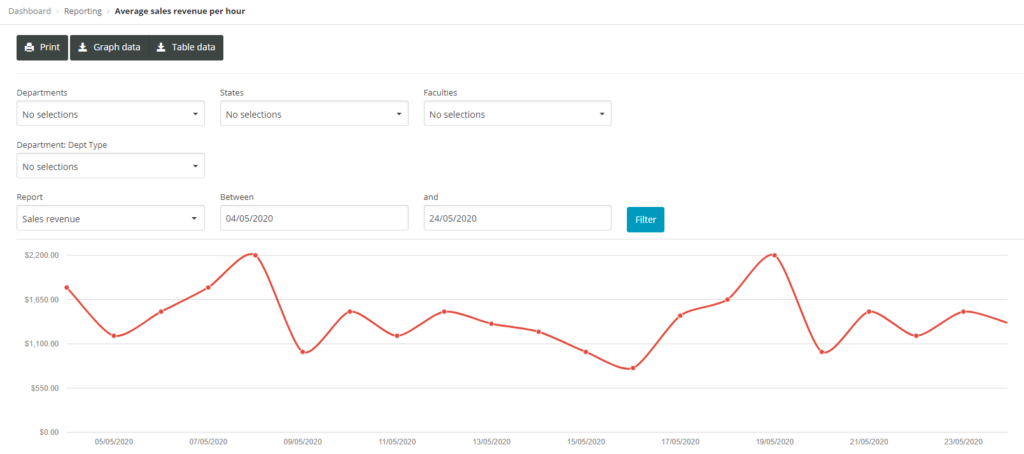Click the download icon for Graph data
This screenshot has width=1024, height=454.
(82, 48)
